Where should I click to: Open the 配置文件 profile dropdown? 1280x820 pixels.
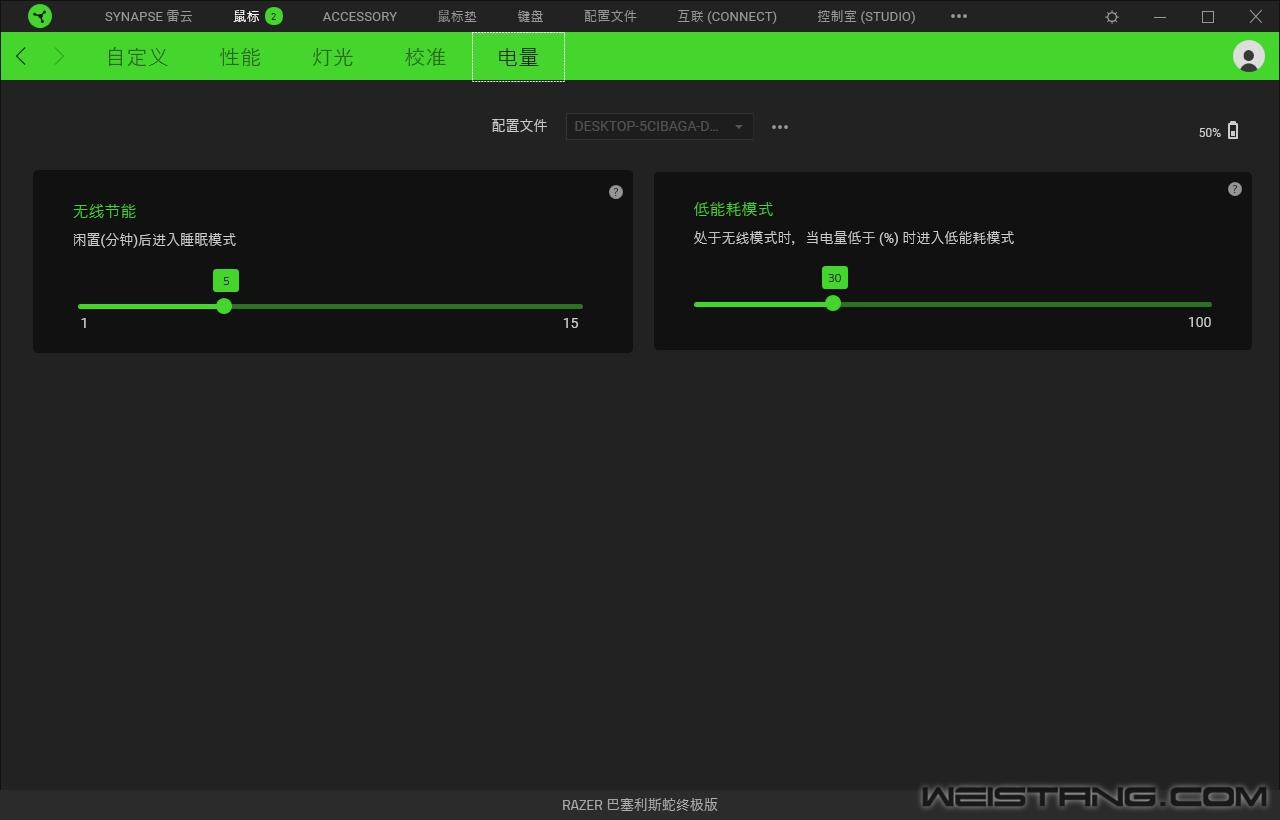(660, 127)
